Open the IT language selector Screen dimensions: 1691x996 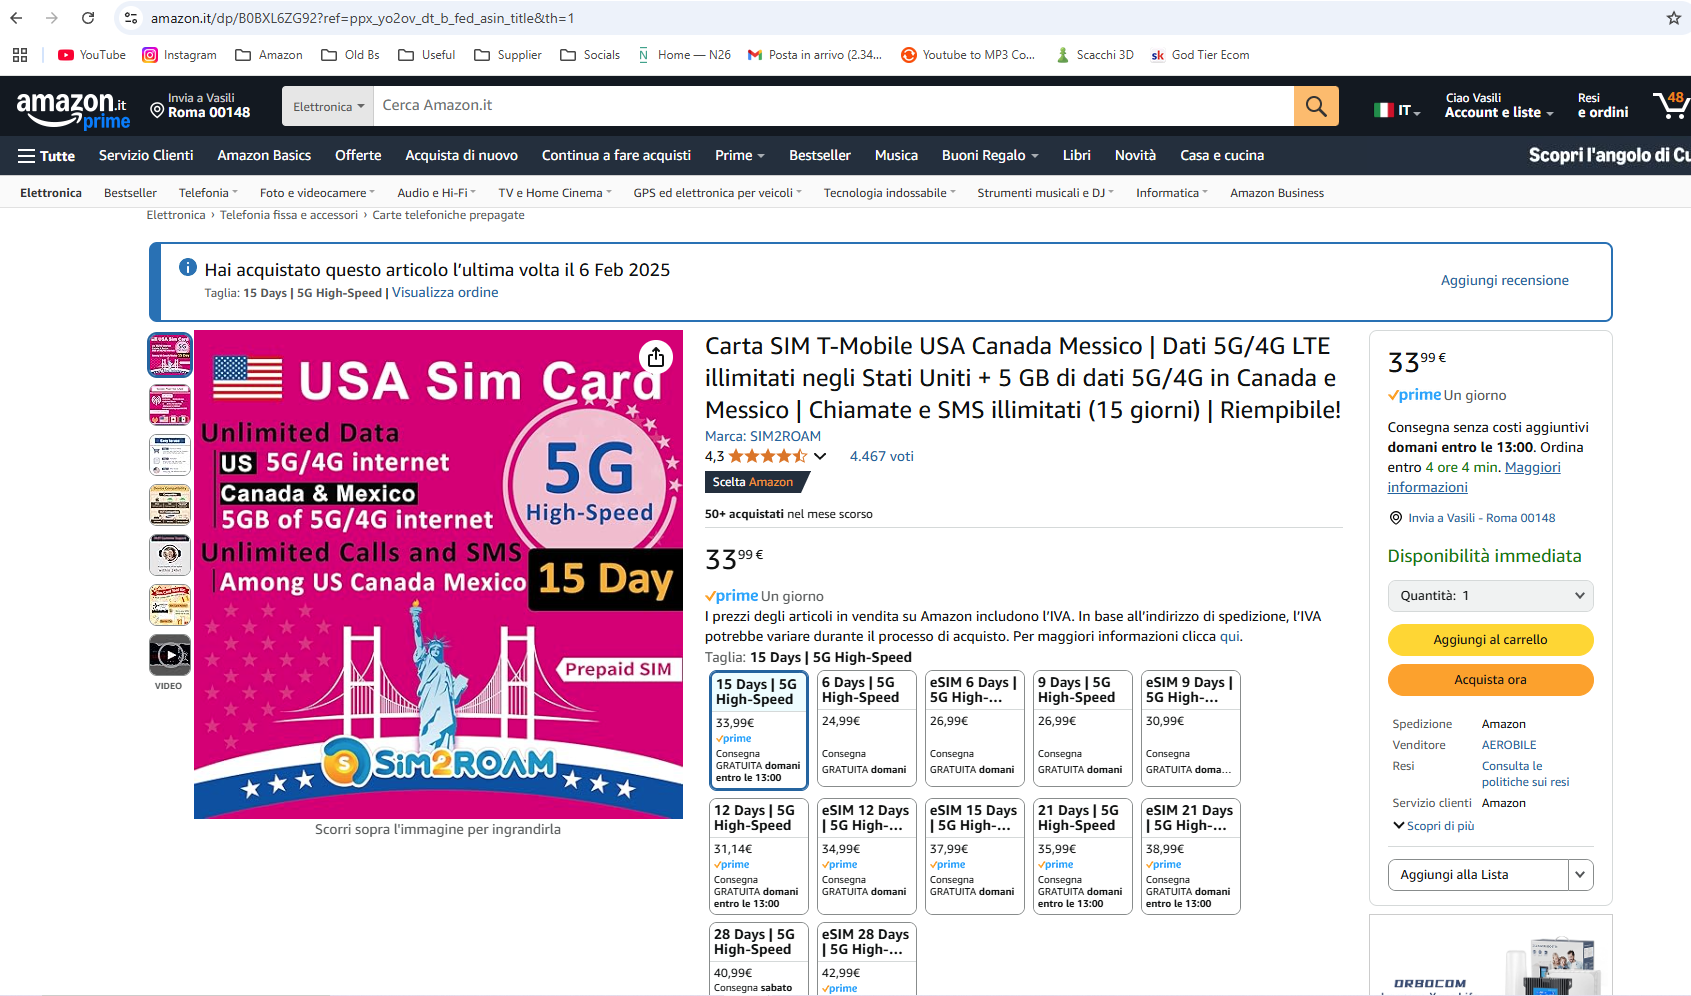coord(1397,110)
